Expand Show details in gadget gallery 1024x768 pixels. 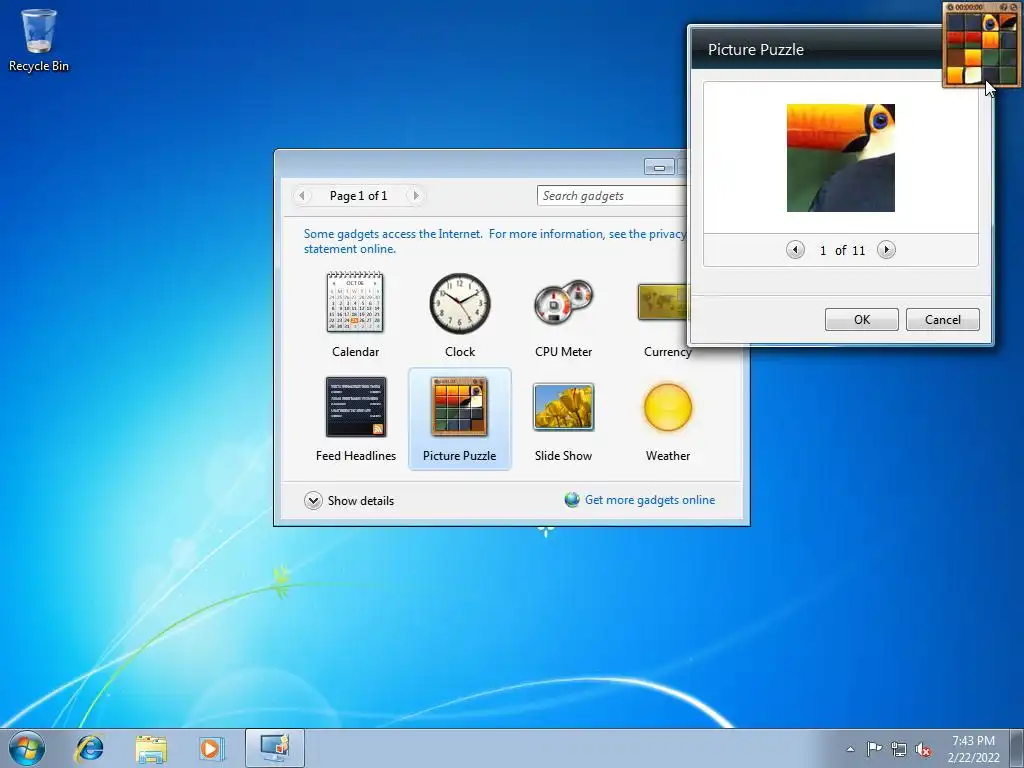(x=349, y=500)
